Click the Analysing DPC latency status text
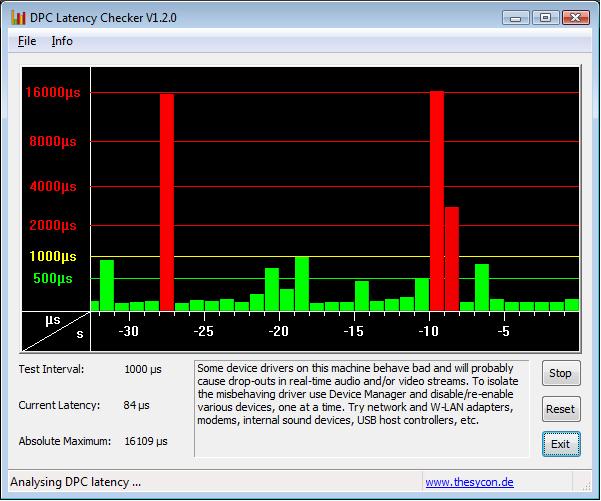Screen dimensions: 601x501 [76, 482]
